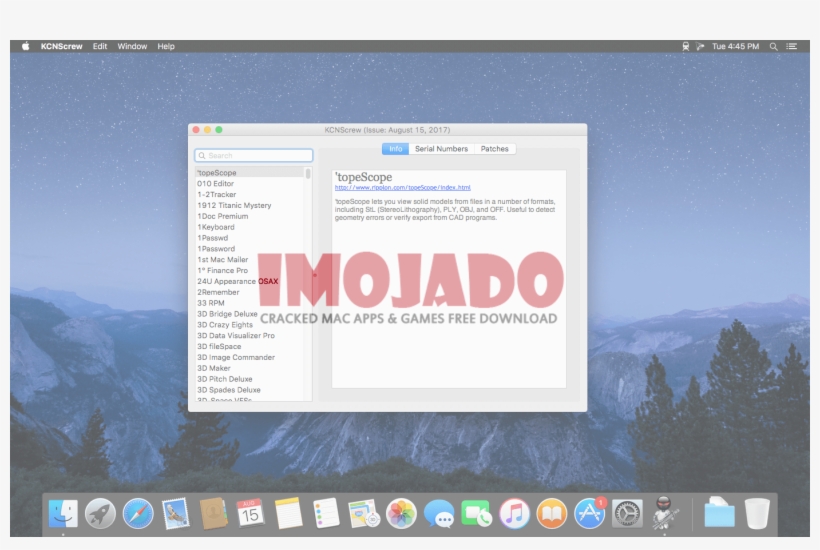Click KCNScrew app icon in dock
820x550 pixels.
(664, 513)
